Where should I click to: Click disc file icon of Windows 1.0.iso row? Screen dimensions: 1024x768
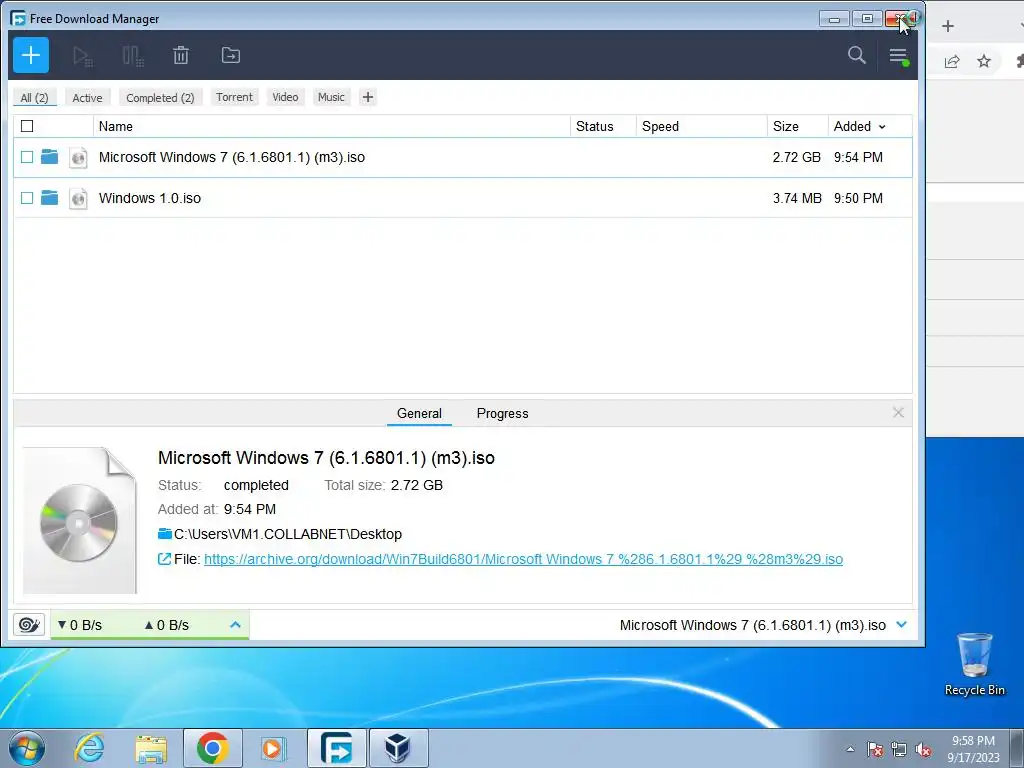click(x=78, y=198)
